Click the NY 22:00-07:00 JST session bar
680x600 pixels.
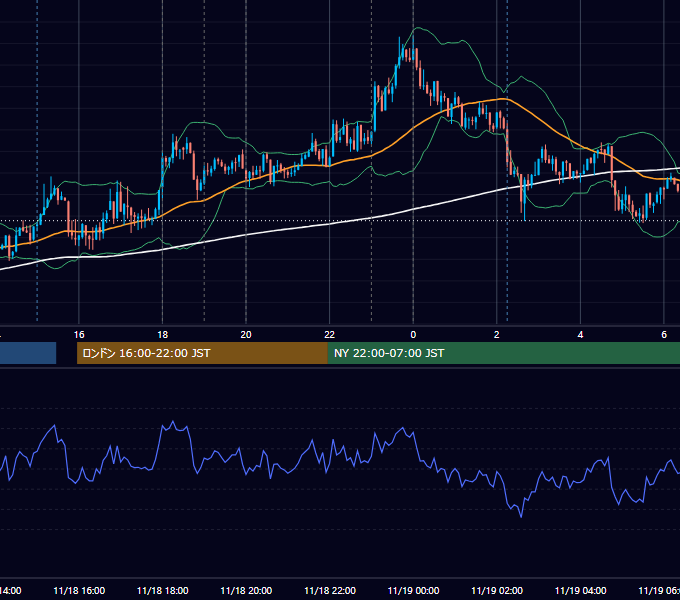pos(503,353)
